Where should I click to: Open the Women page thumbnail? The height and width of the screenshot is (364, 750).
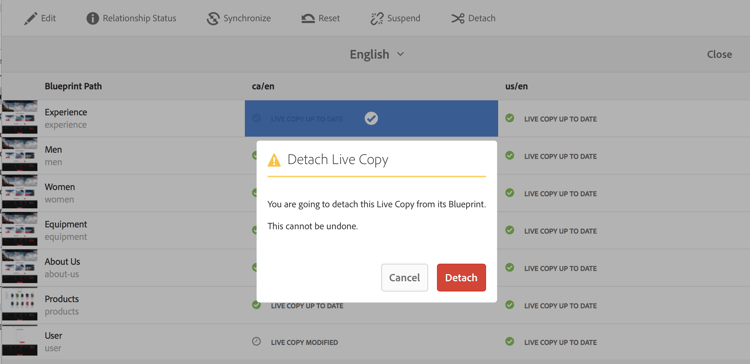(20, 193)
